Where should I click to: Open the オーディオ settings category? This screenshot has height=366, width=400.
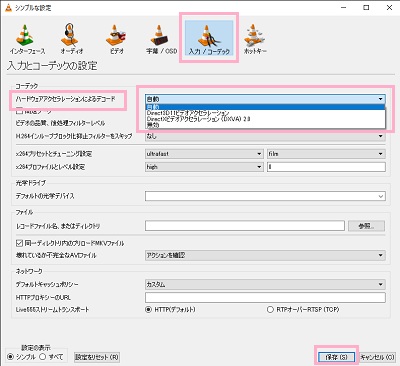pyautogui.click(x=71, y=39)
